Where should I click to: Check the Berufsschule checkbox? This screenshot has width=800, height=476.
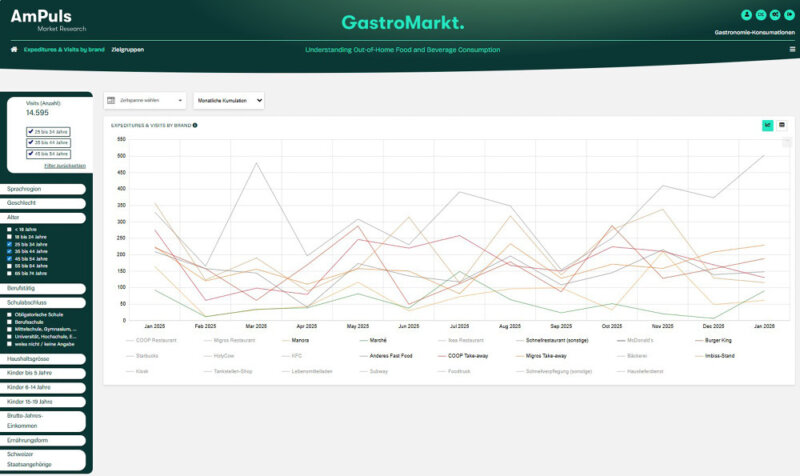tap(9, 322)
